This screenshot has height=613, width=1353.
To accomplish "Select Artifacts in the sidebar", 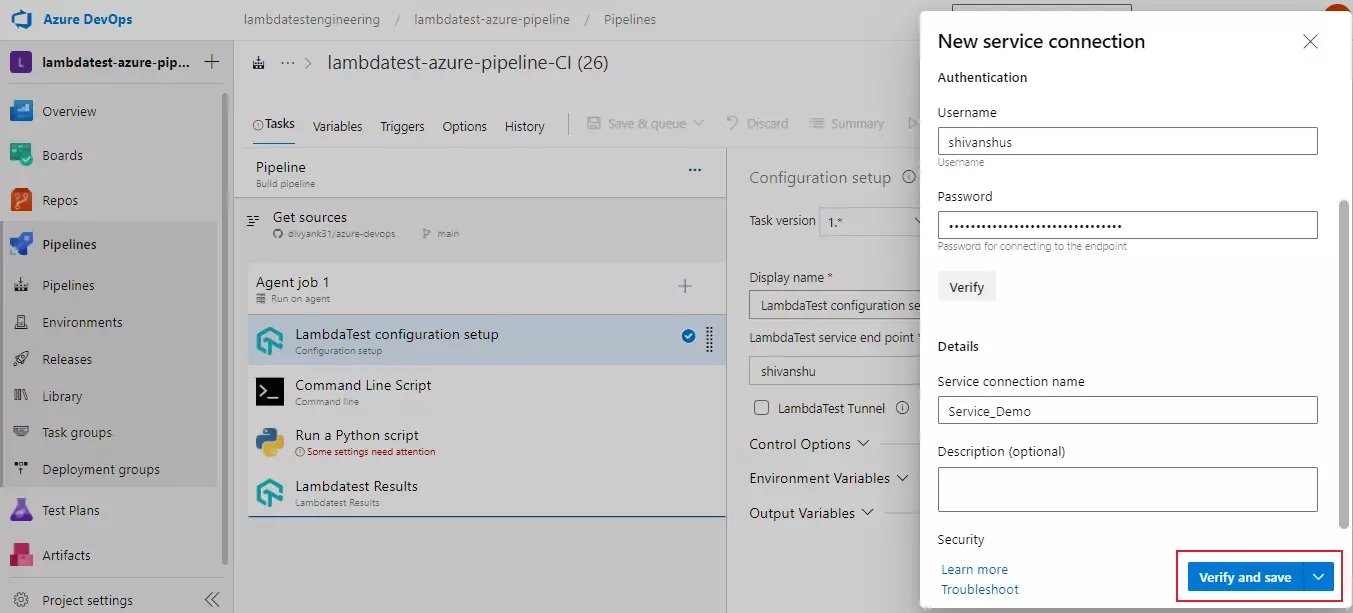I will [65, 554].
